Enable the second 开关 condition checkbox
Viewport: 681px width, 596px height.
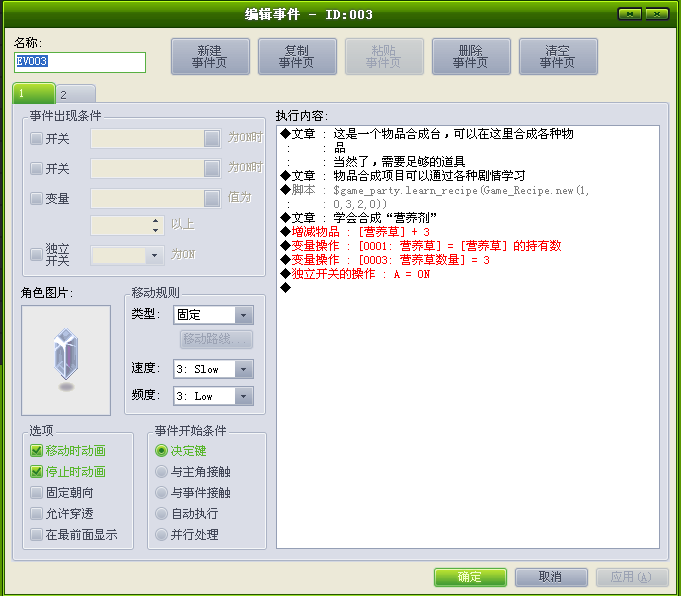[x=36, y=169]
